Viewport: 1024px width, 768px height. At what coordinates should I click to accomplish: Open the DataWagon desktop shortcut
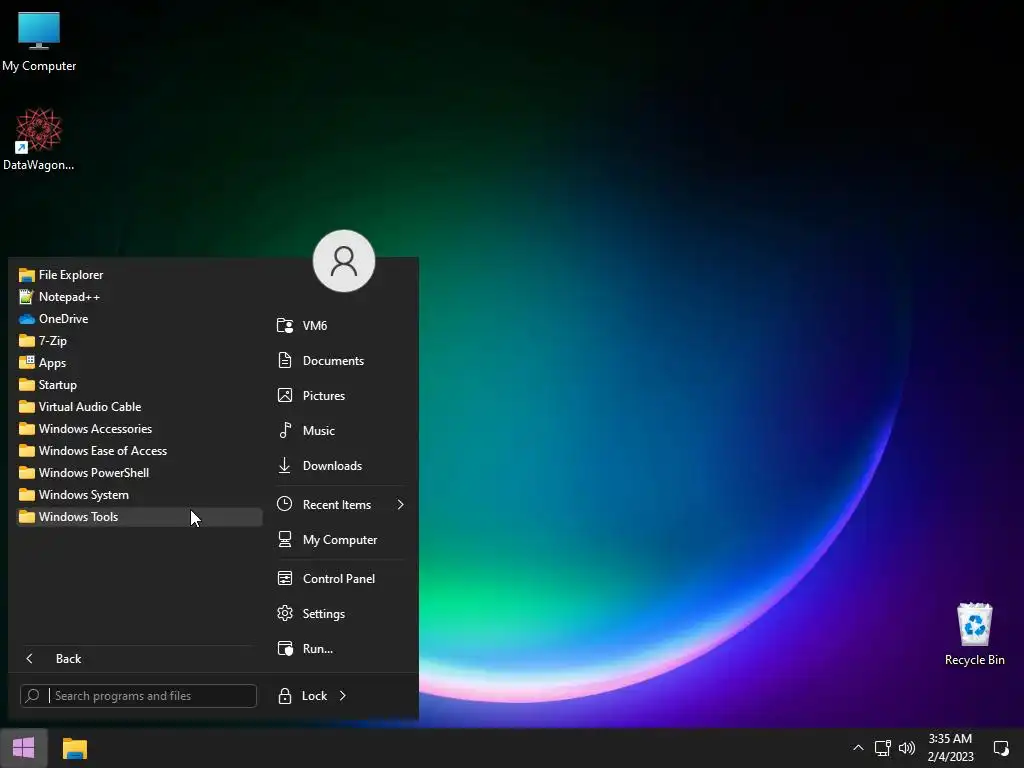(x=39, y=140)
